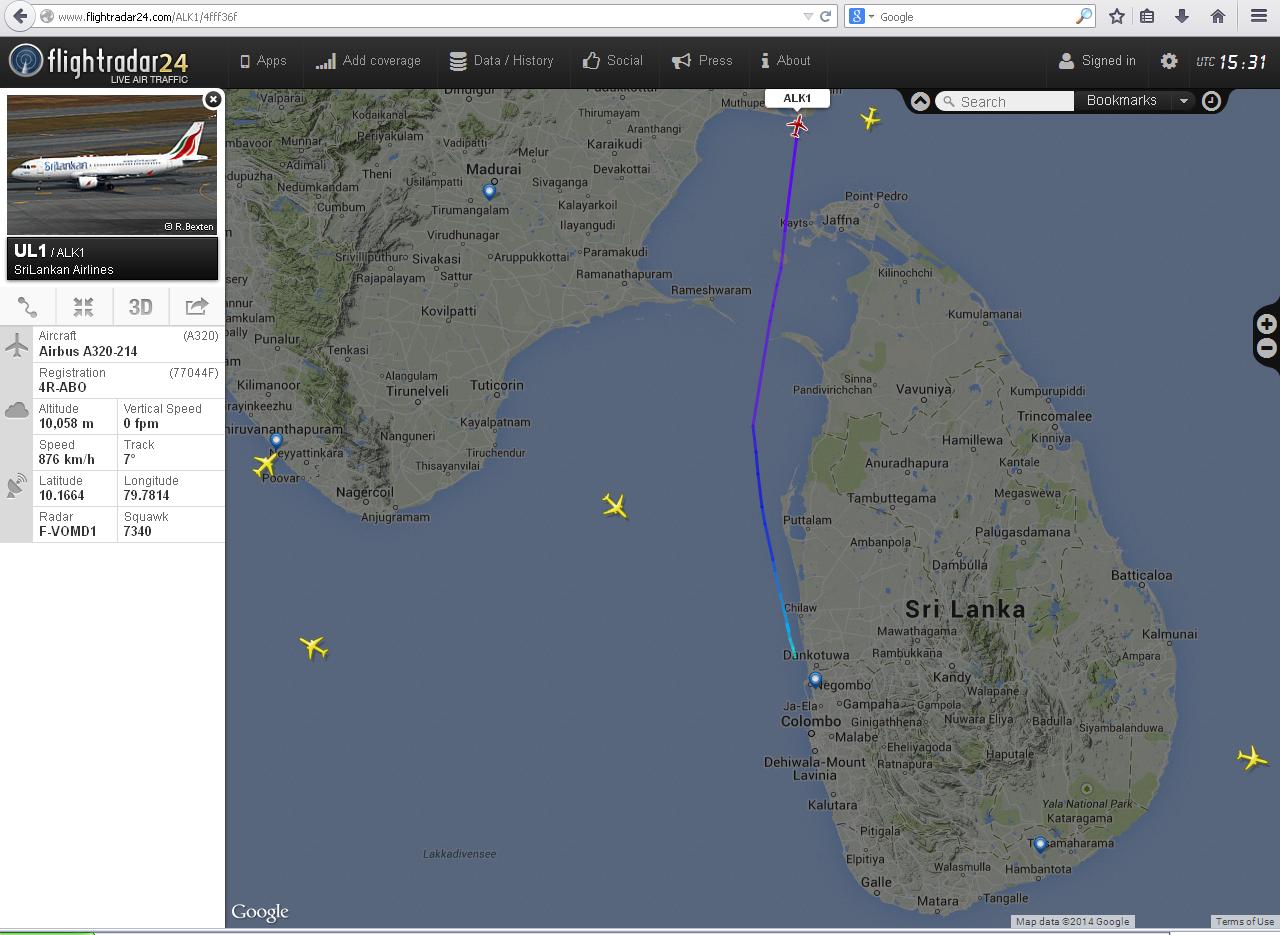Go back in the browser
Viewport: 1280px width, 935px height.
(19, 16)
